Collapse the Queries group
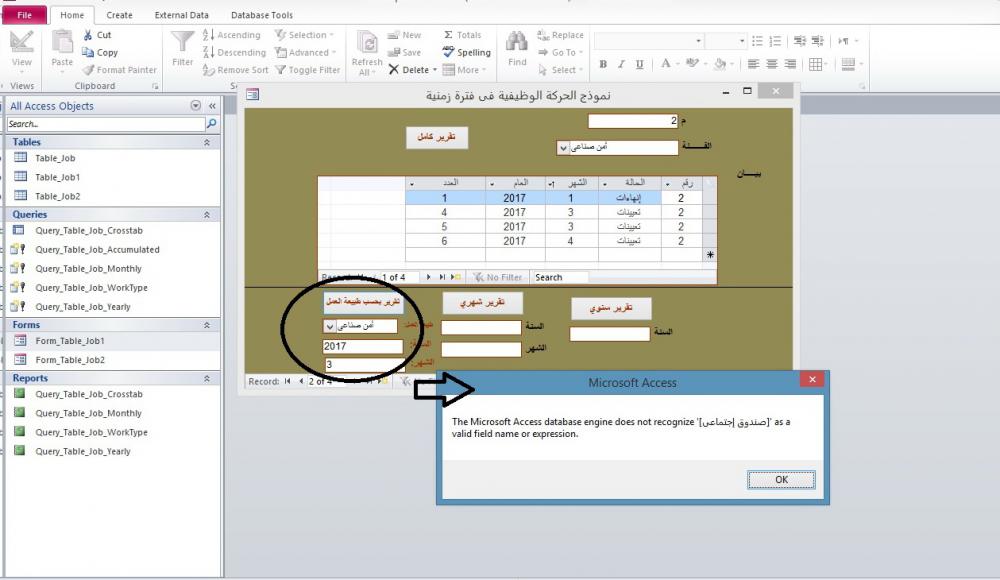This screenshot has width=1000, height=580. 207,214
